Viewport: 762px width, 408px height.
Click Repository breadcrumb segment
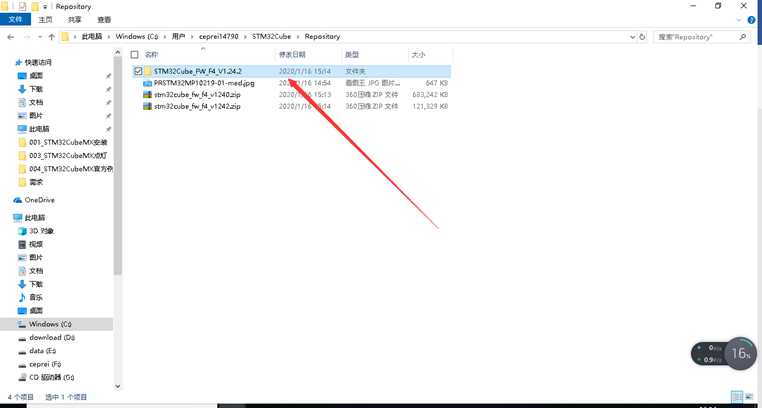click(x=322, y=36)
